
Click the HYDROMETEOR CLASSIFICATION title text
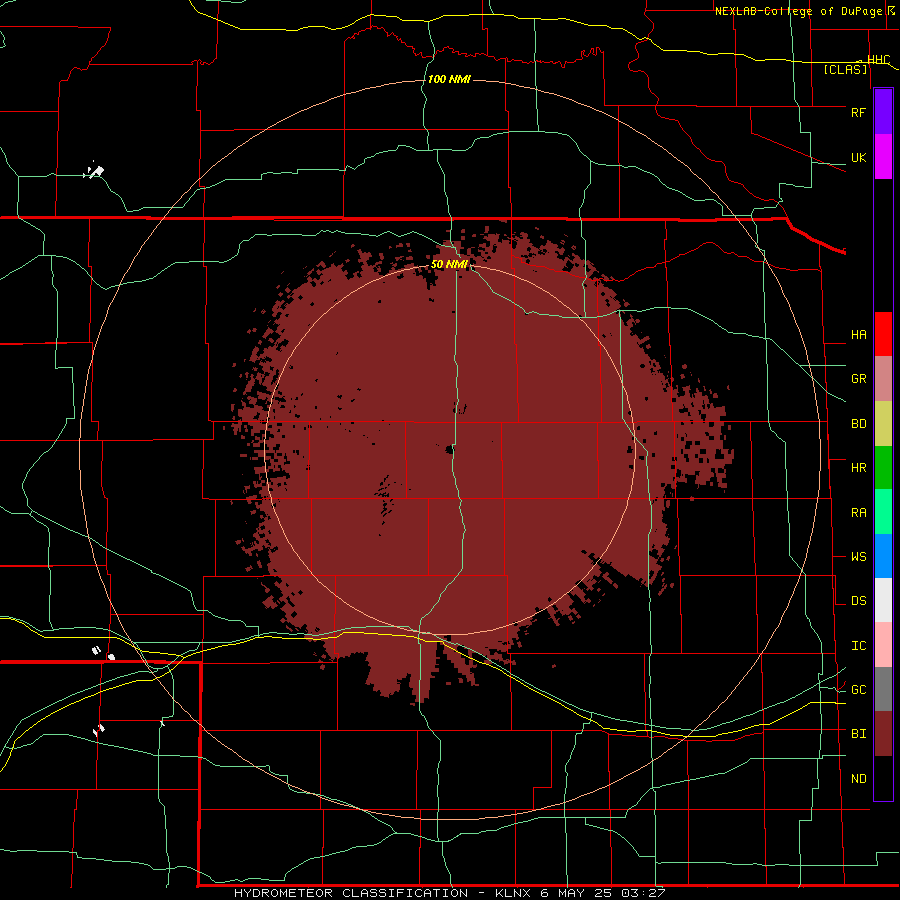(x=351, y=893)
